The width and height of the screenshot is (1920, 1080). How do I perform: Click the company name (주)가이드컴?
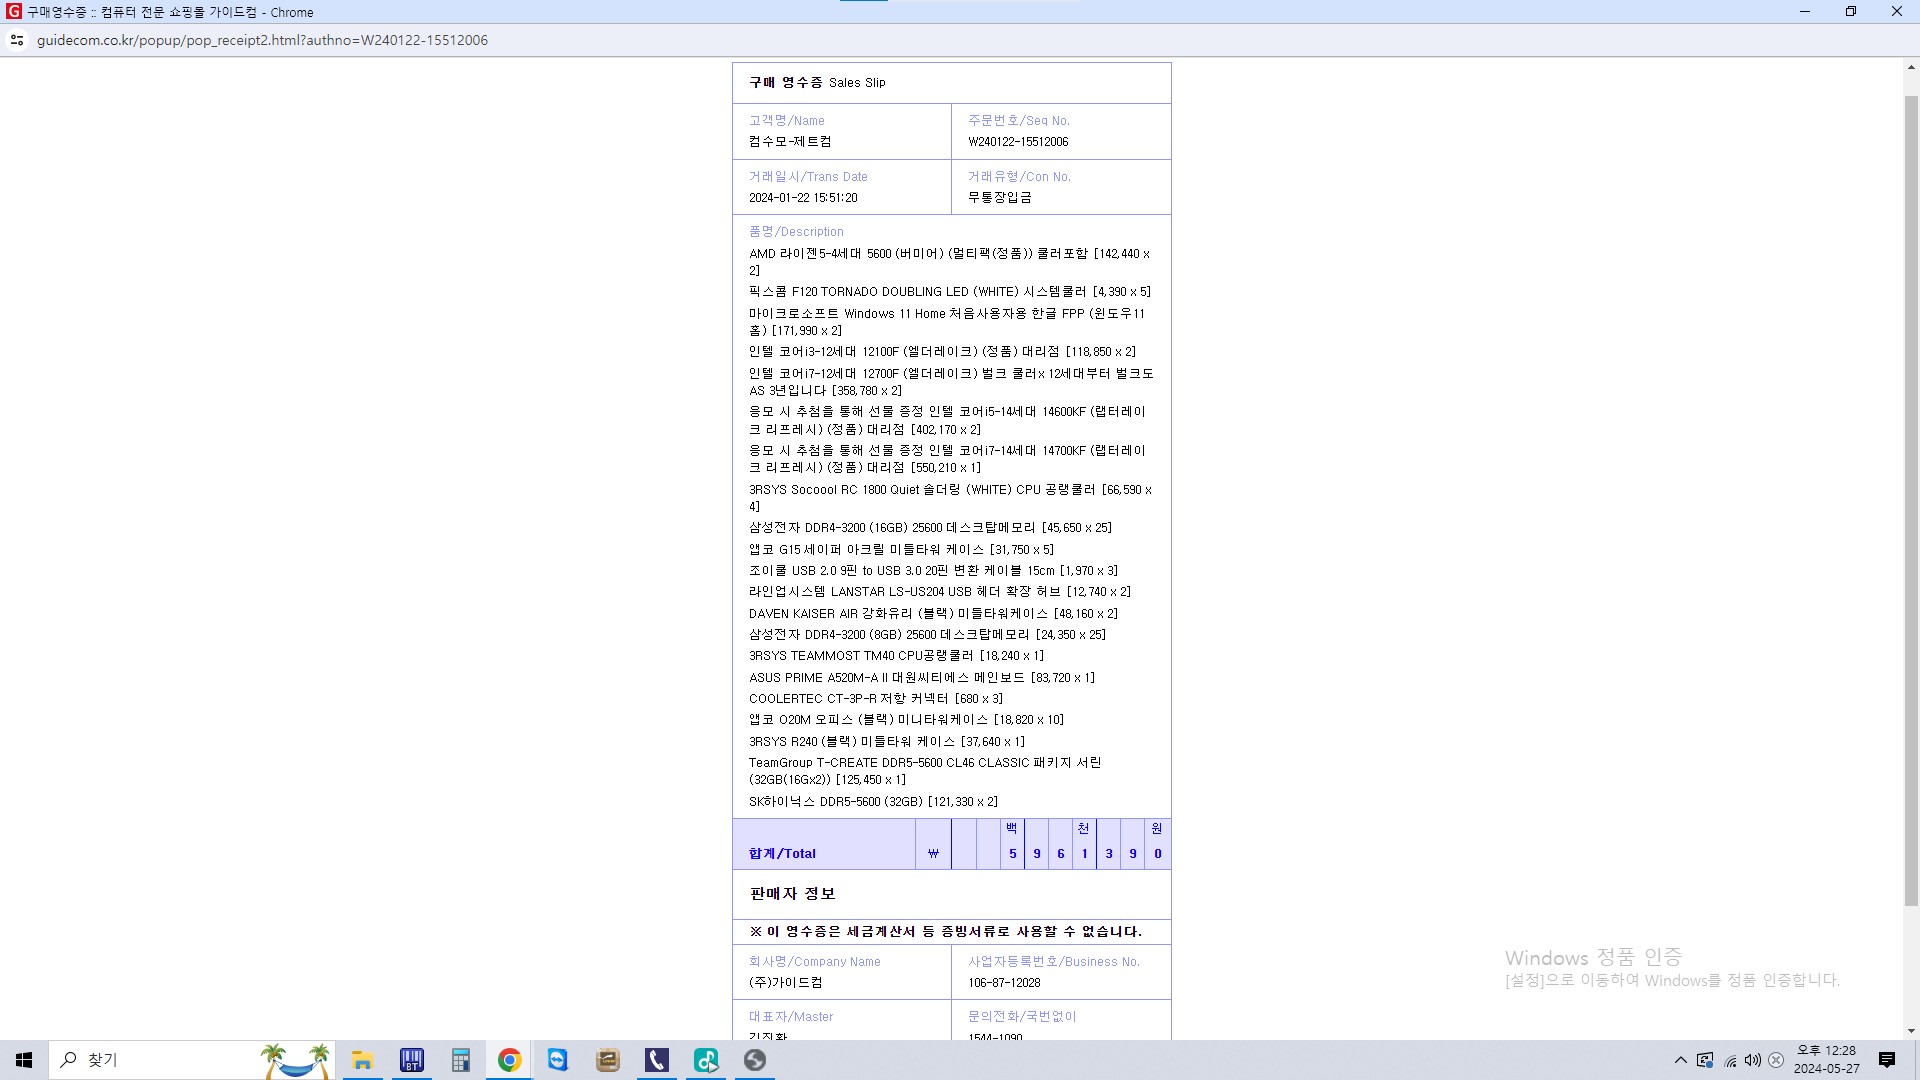tap(786, 983)
